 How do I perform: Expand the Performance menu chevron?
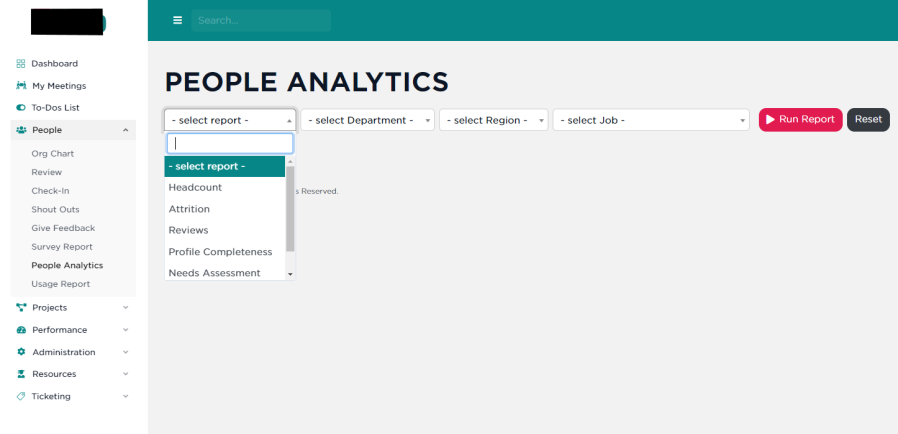[125, 330]
